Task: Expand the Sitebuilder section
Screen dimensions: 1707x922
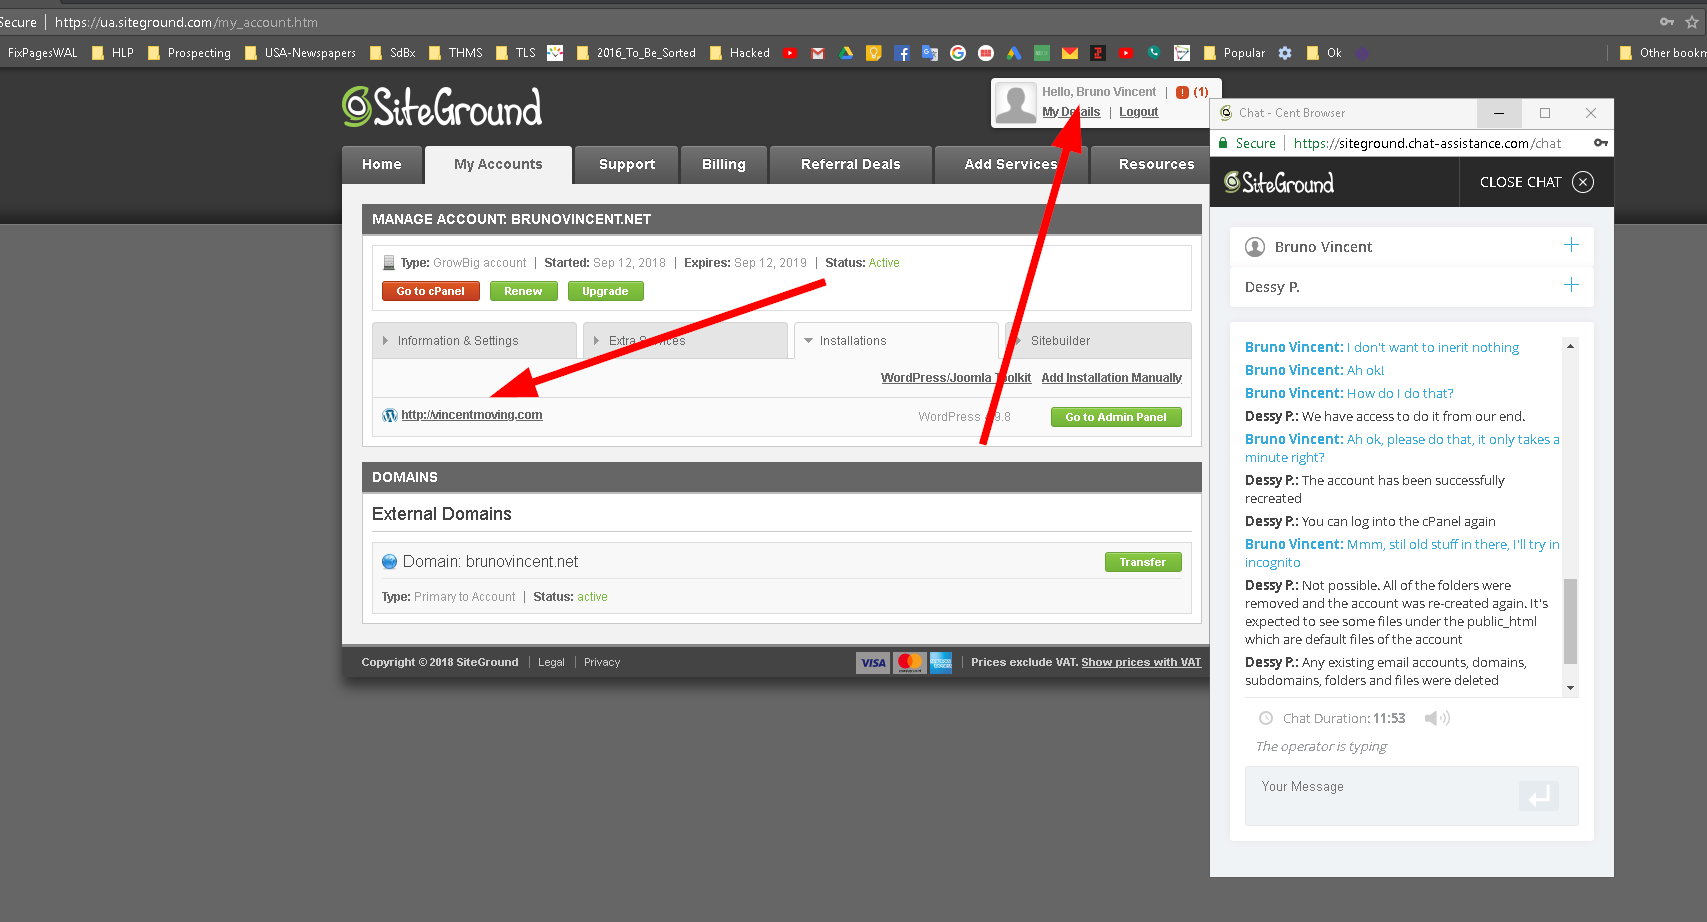Action: pyautogui.click(x=1097, y=341)
